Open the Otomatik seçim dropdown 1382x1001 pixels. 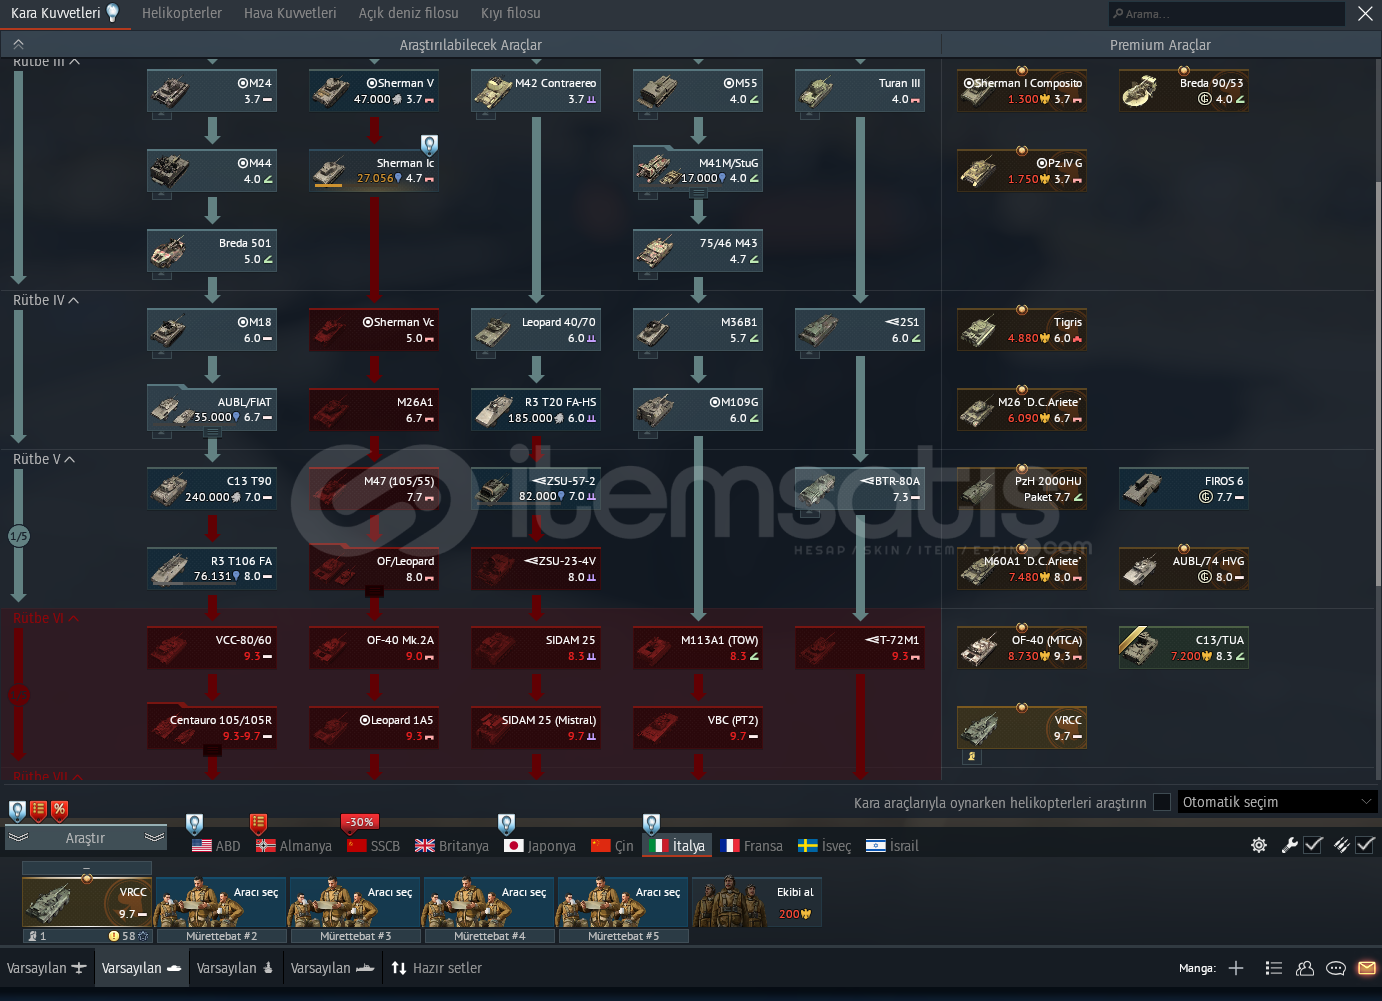[1277, 802]
